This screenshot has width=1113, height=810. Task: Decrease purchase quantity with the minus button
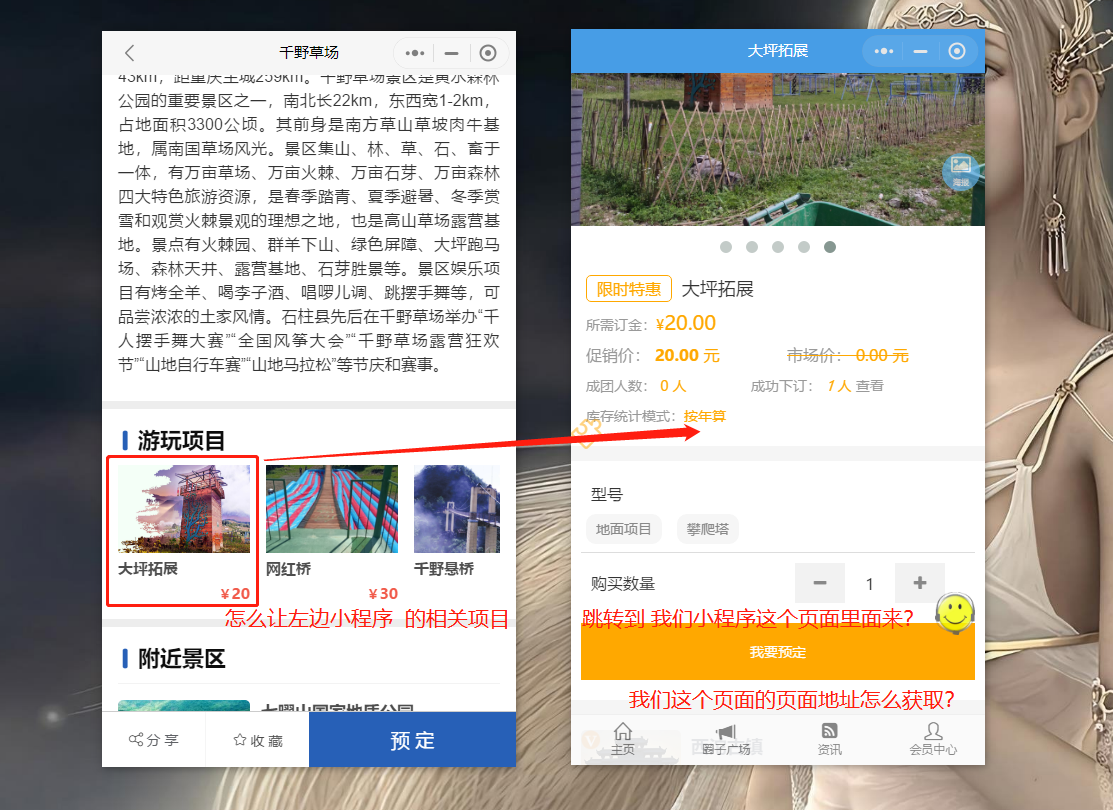tap(820, 583)
